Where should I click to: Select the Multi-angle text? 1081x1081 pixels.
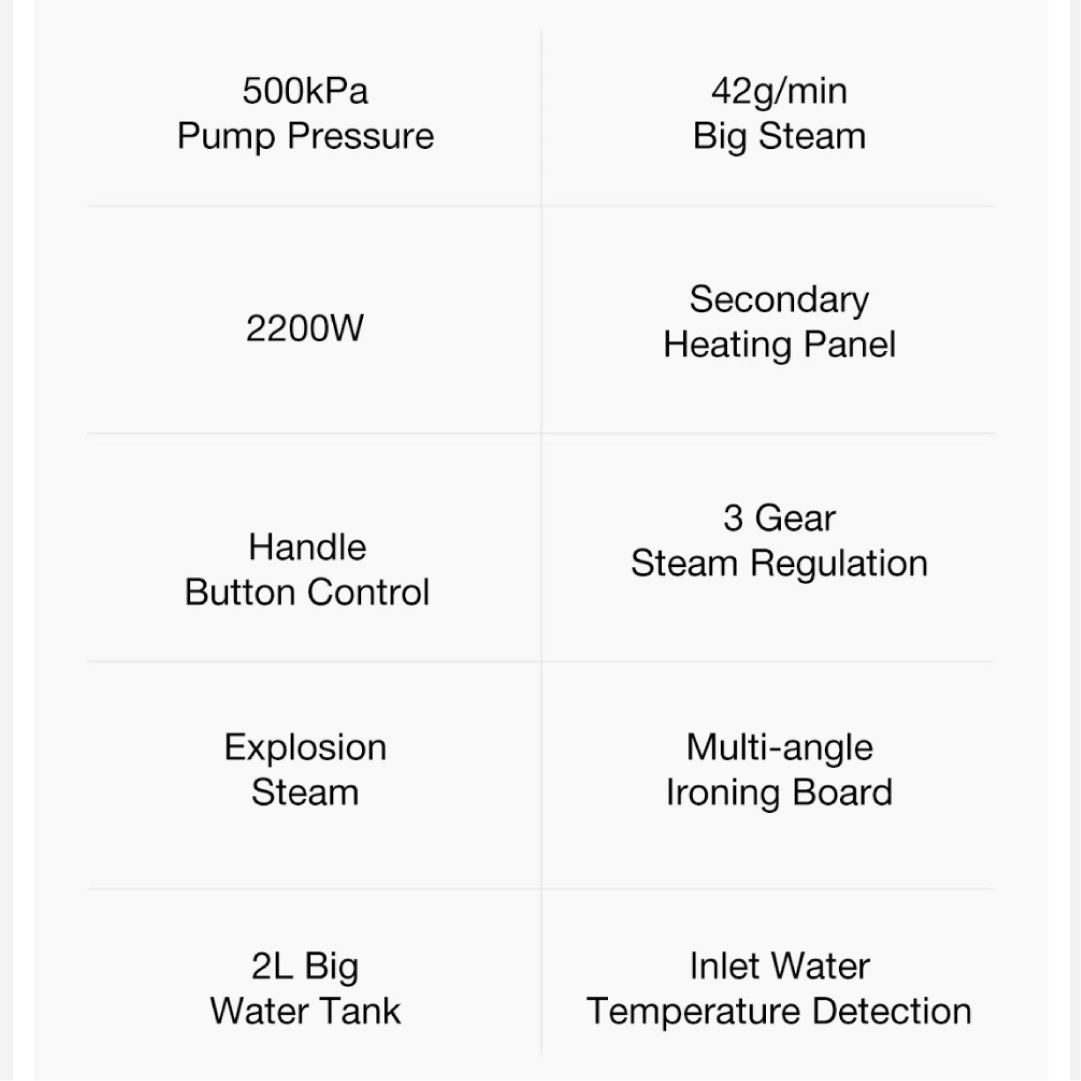779,747
